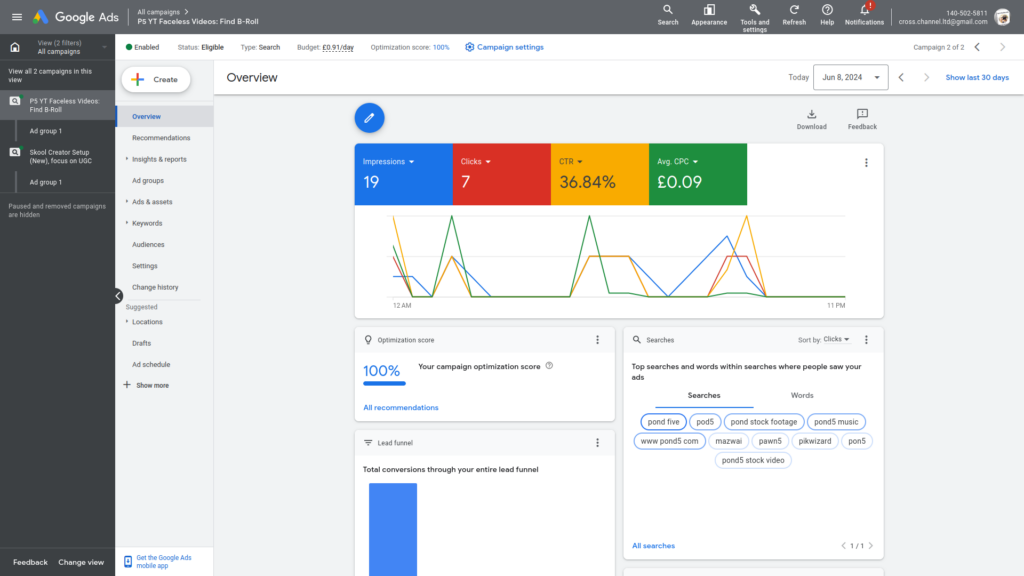Viewport: 1024px width, 576px height.
Task: Click the Refresh icon
Action: point(794,10)
